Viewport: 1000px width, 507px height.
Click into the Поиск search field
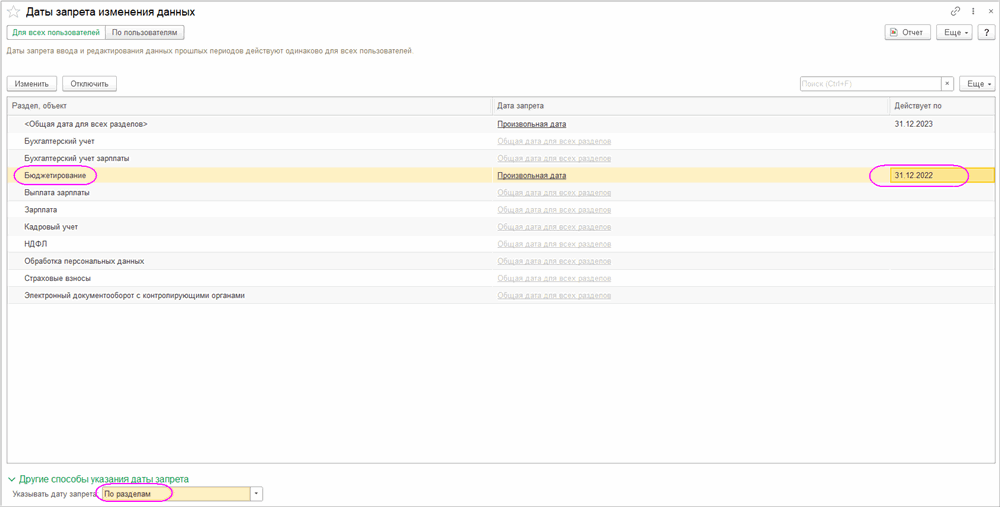click(870, 84)
